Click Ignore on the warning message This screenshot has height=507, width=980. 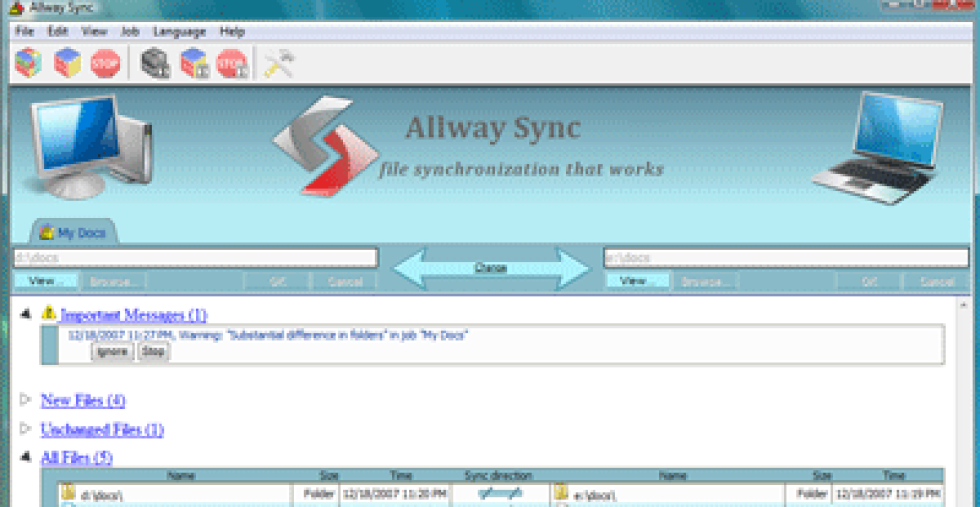coord(112,352)
